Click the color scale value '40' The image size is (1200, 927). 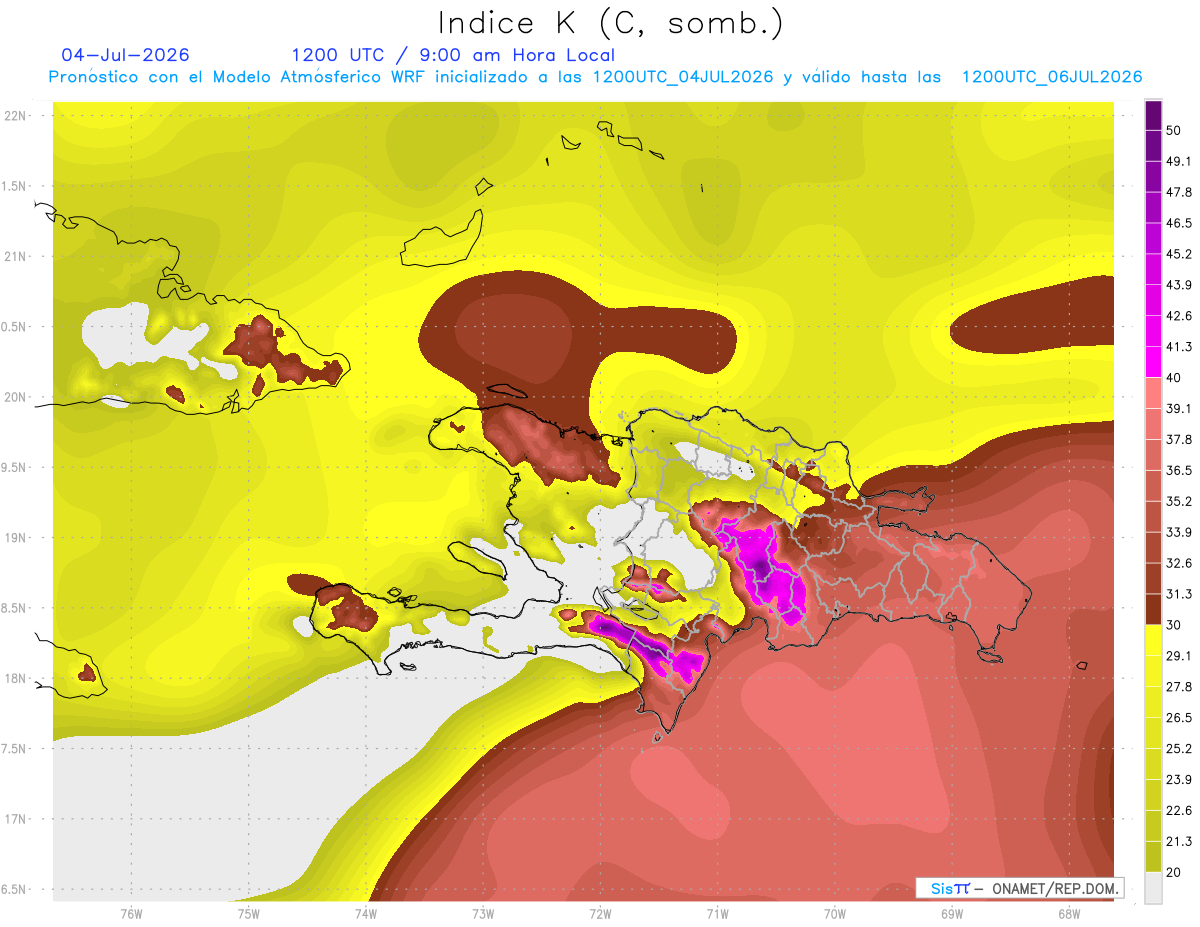pos(1174,377)
